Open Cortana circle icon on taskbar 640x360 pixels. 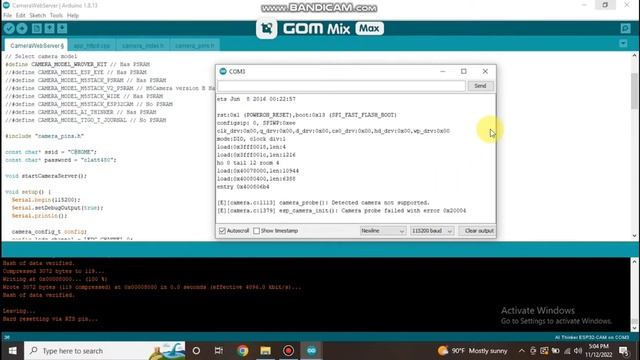(x=196, y=351)
